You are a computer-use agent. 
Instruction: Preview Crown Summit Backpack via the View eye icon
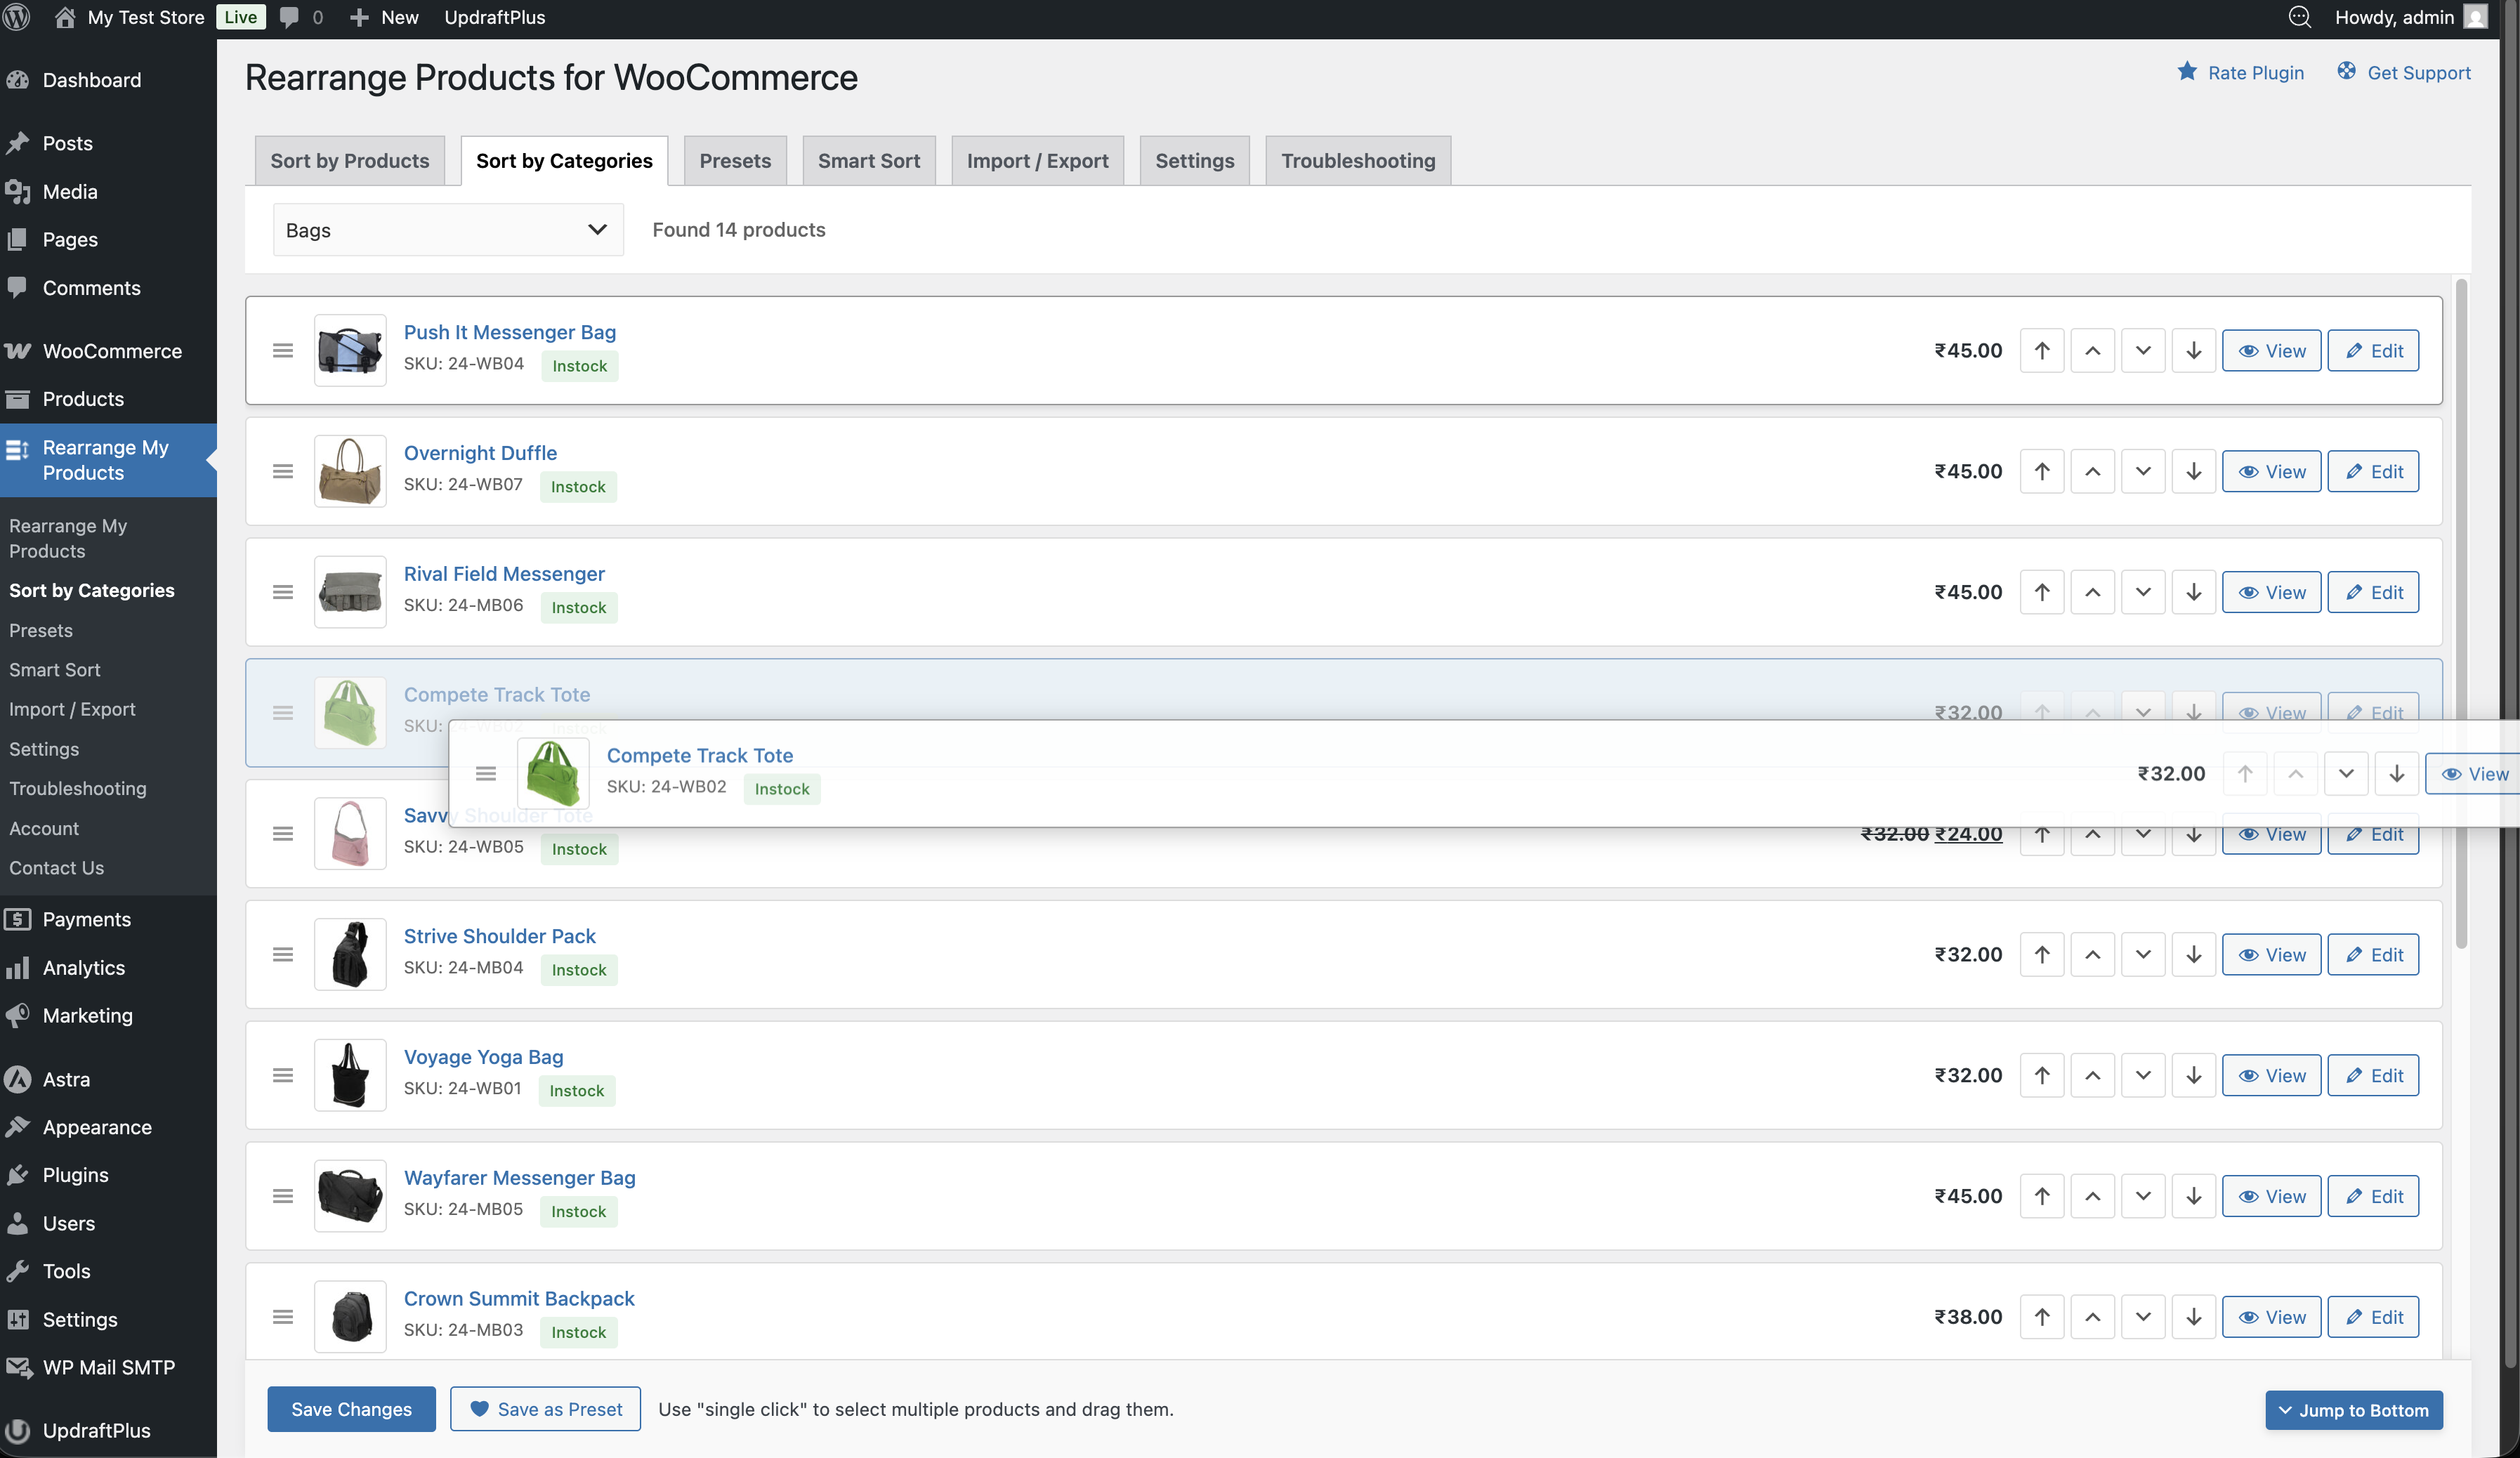[x=2250, y=1317]
